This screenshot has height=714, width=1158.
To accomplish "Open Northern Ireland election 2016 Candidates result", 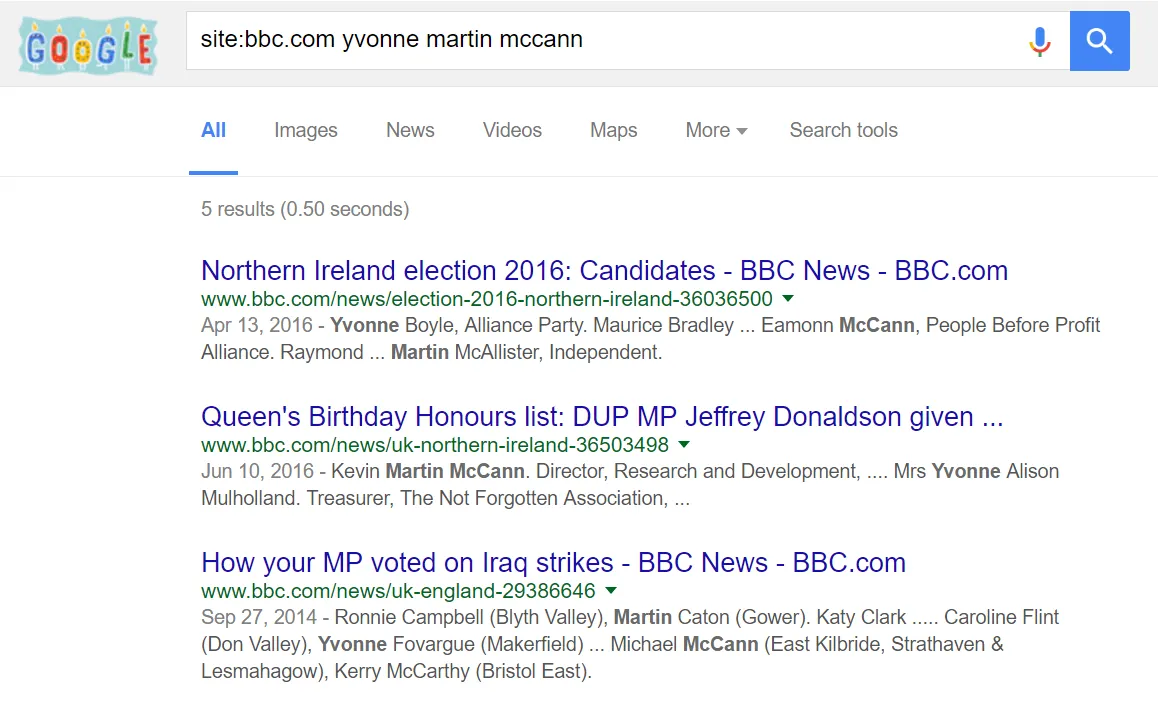I will [x=604, y=270].
